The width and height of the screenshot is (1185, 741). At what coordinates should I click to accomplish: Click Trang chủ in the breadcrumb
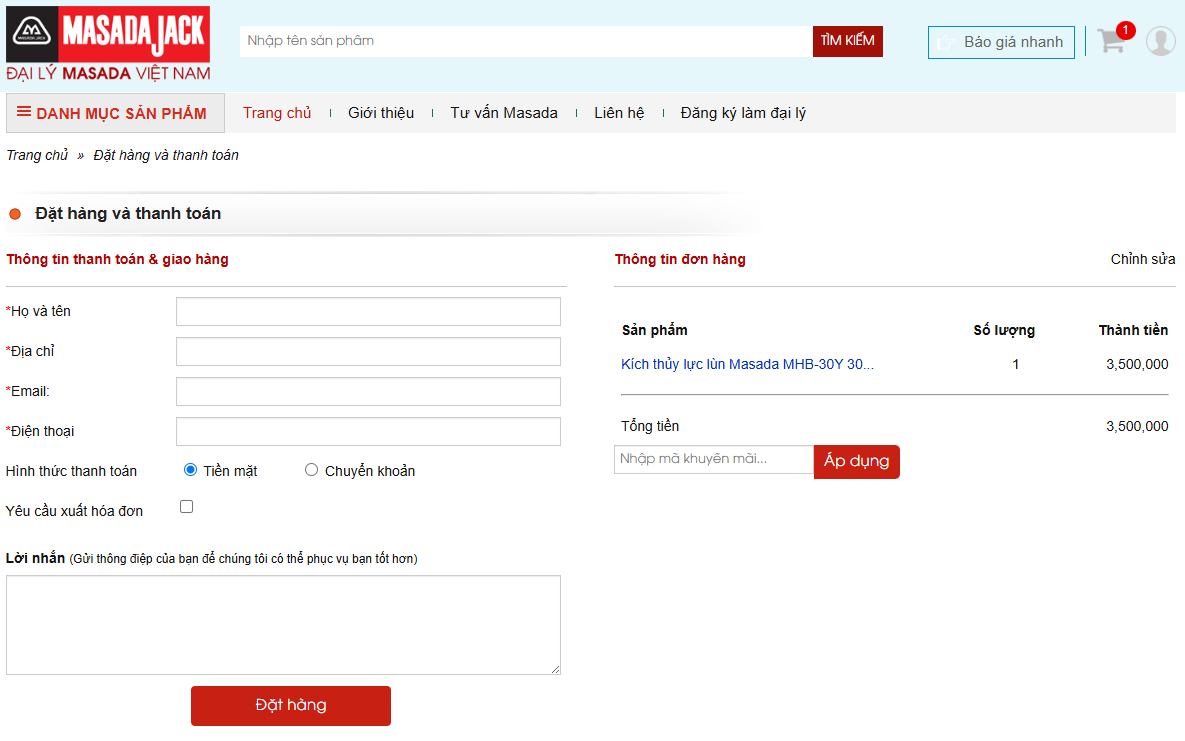coord(37,155)
